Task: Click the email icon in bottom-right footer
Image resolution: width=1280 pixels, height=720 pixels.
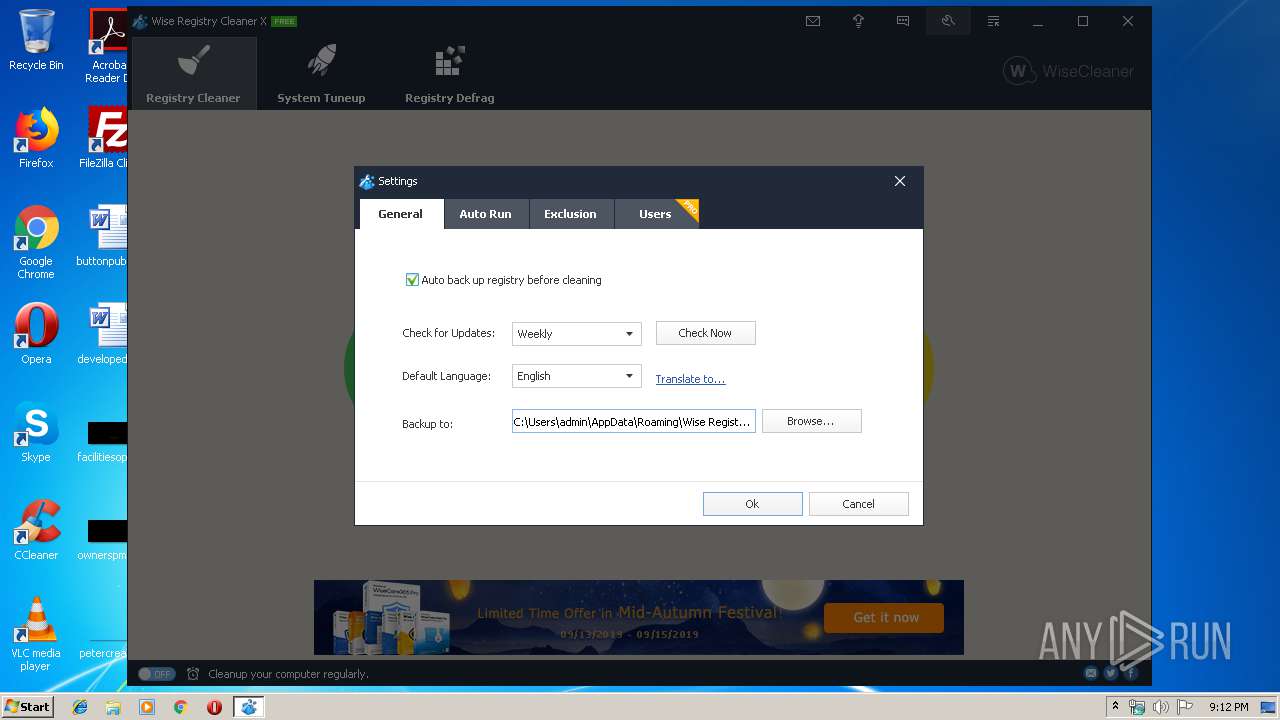Action: point(1091,674)
